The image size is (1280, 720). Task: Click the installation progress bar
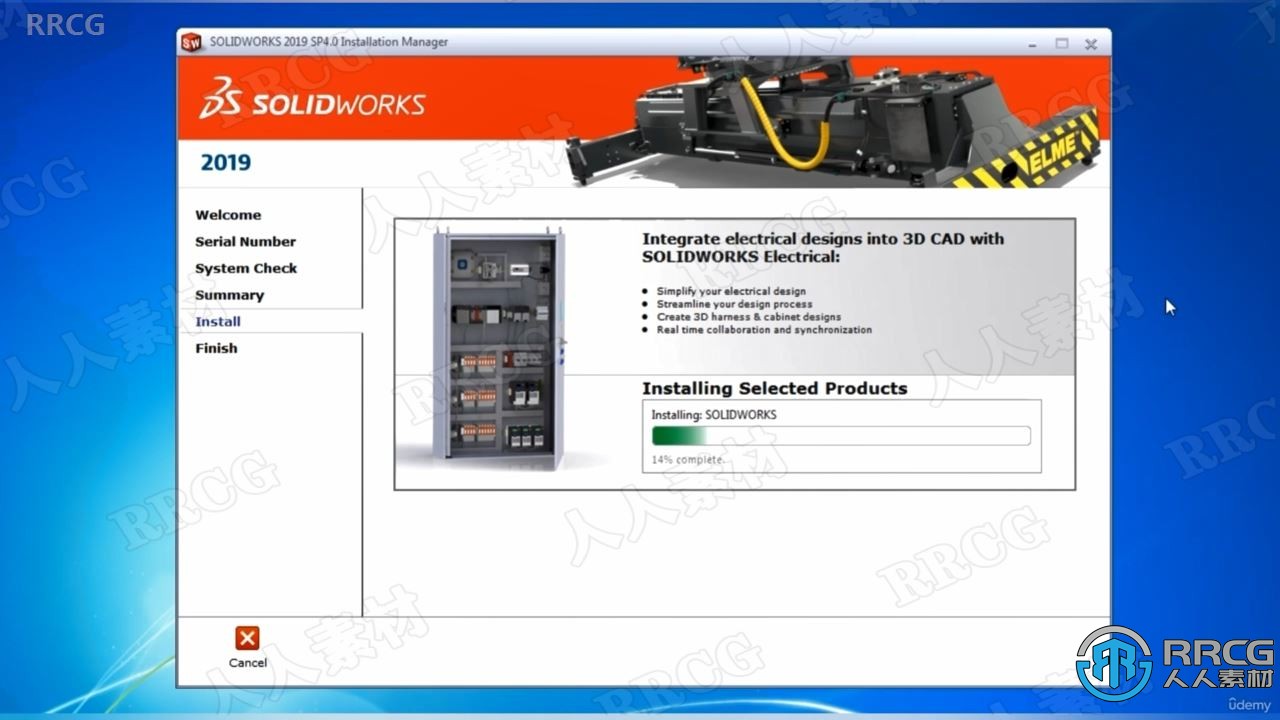(841, 436)
